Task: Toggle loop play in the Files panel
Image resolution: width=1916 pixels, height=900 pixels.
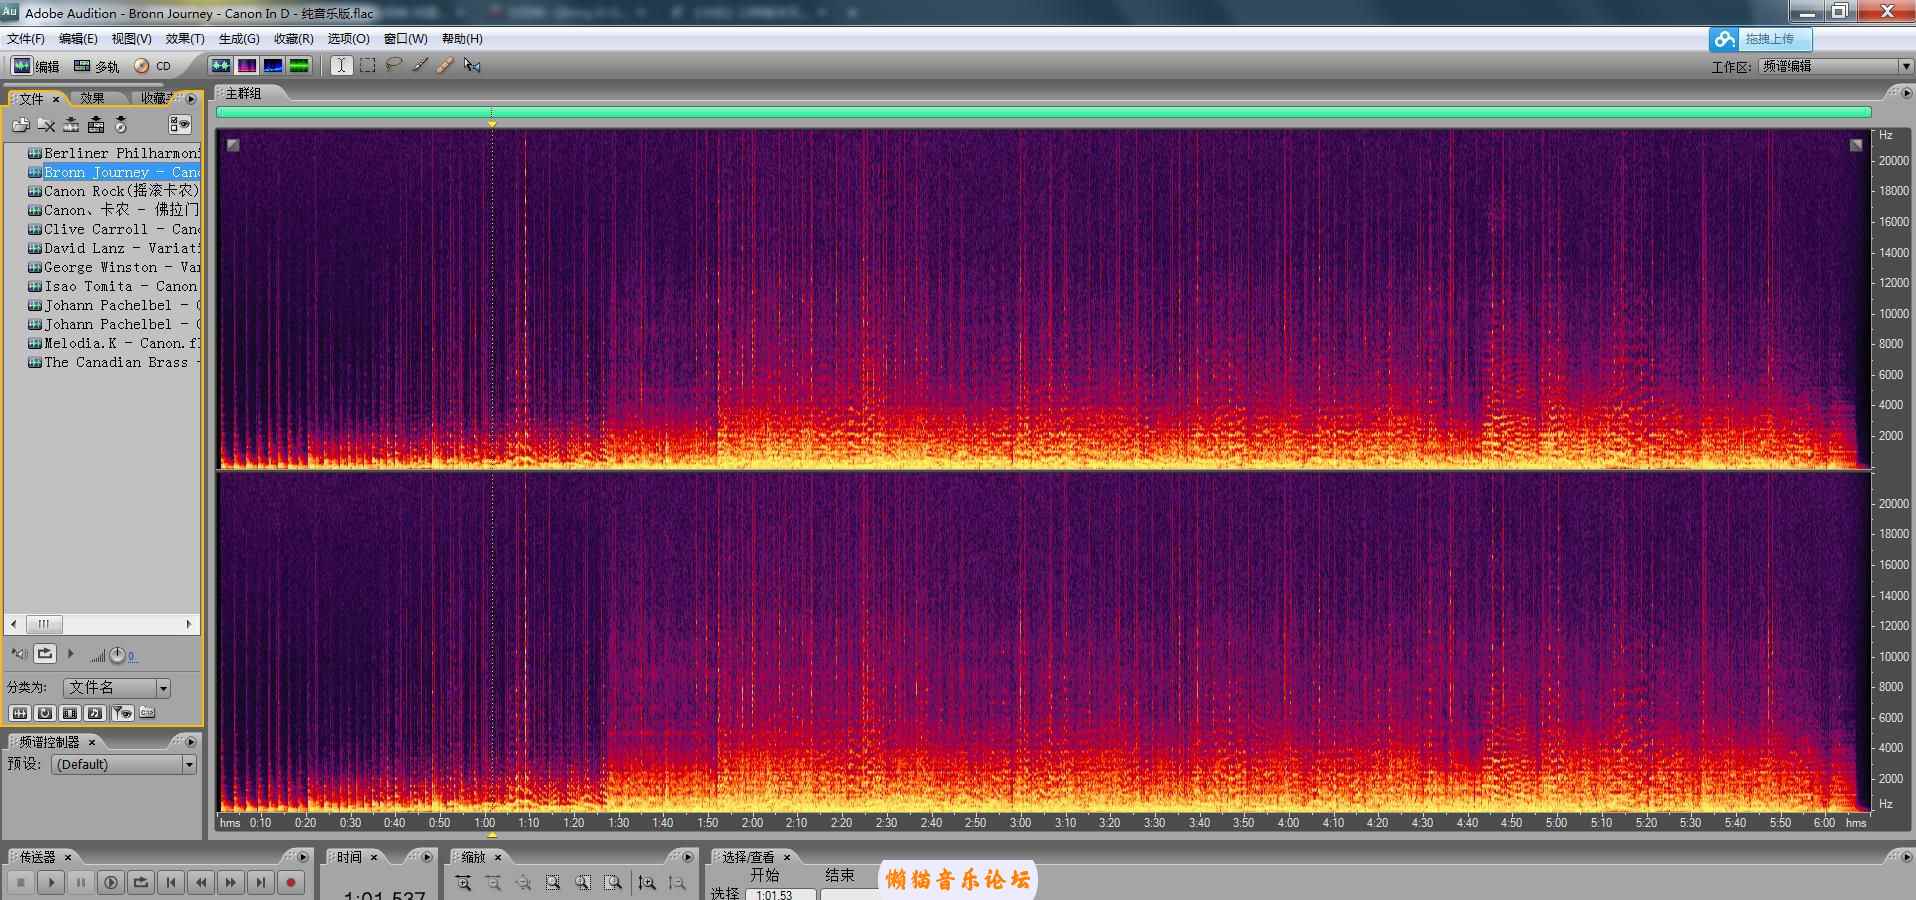Action: click(x=45, y=654)
